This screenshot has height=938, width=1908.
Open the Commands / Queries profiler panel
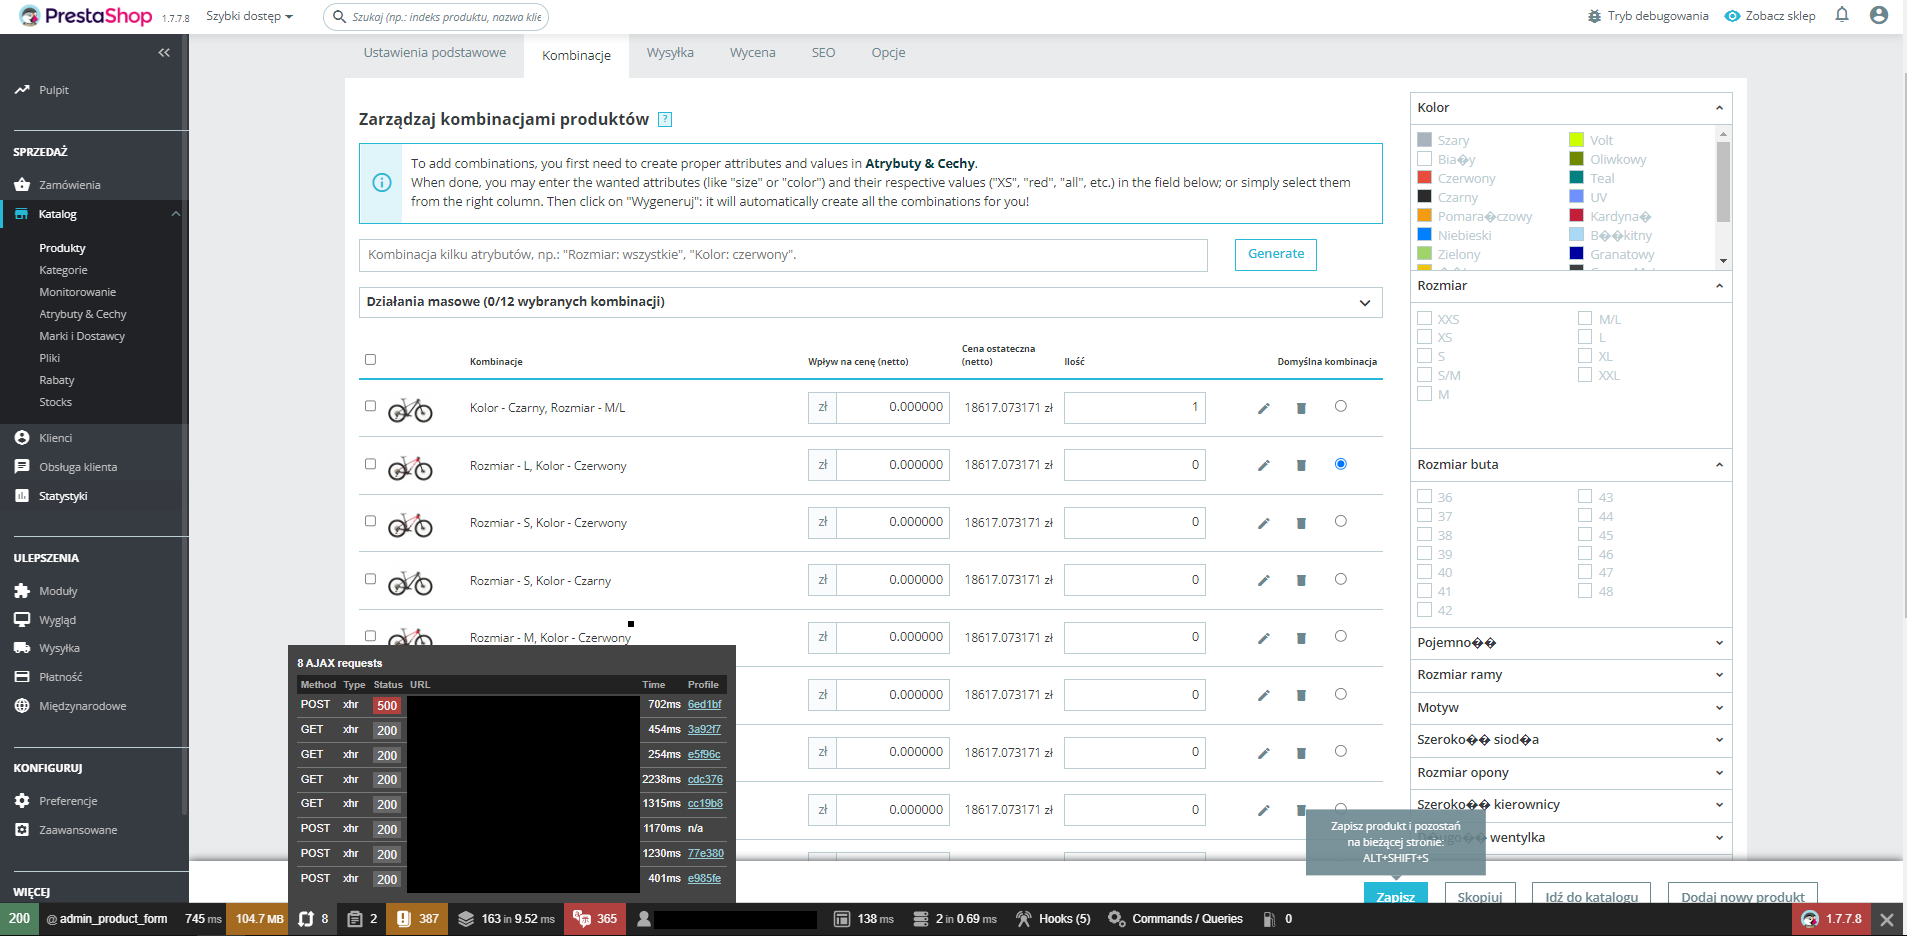point(1176,920)
